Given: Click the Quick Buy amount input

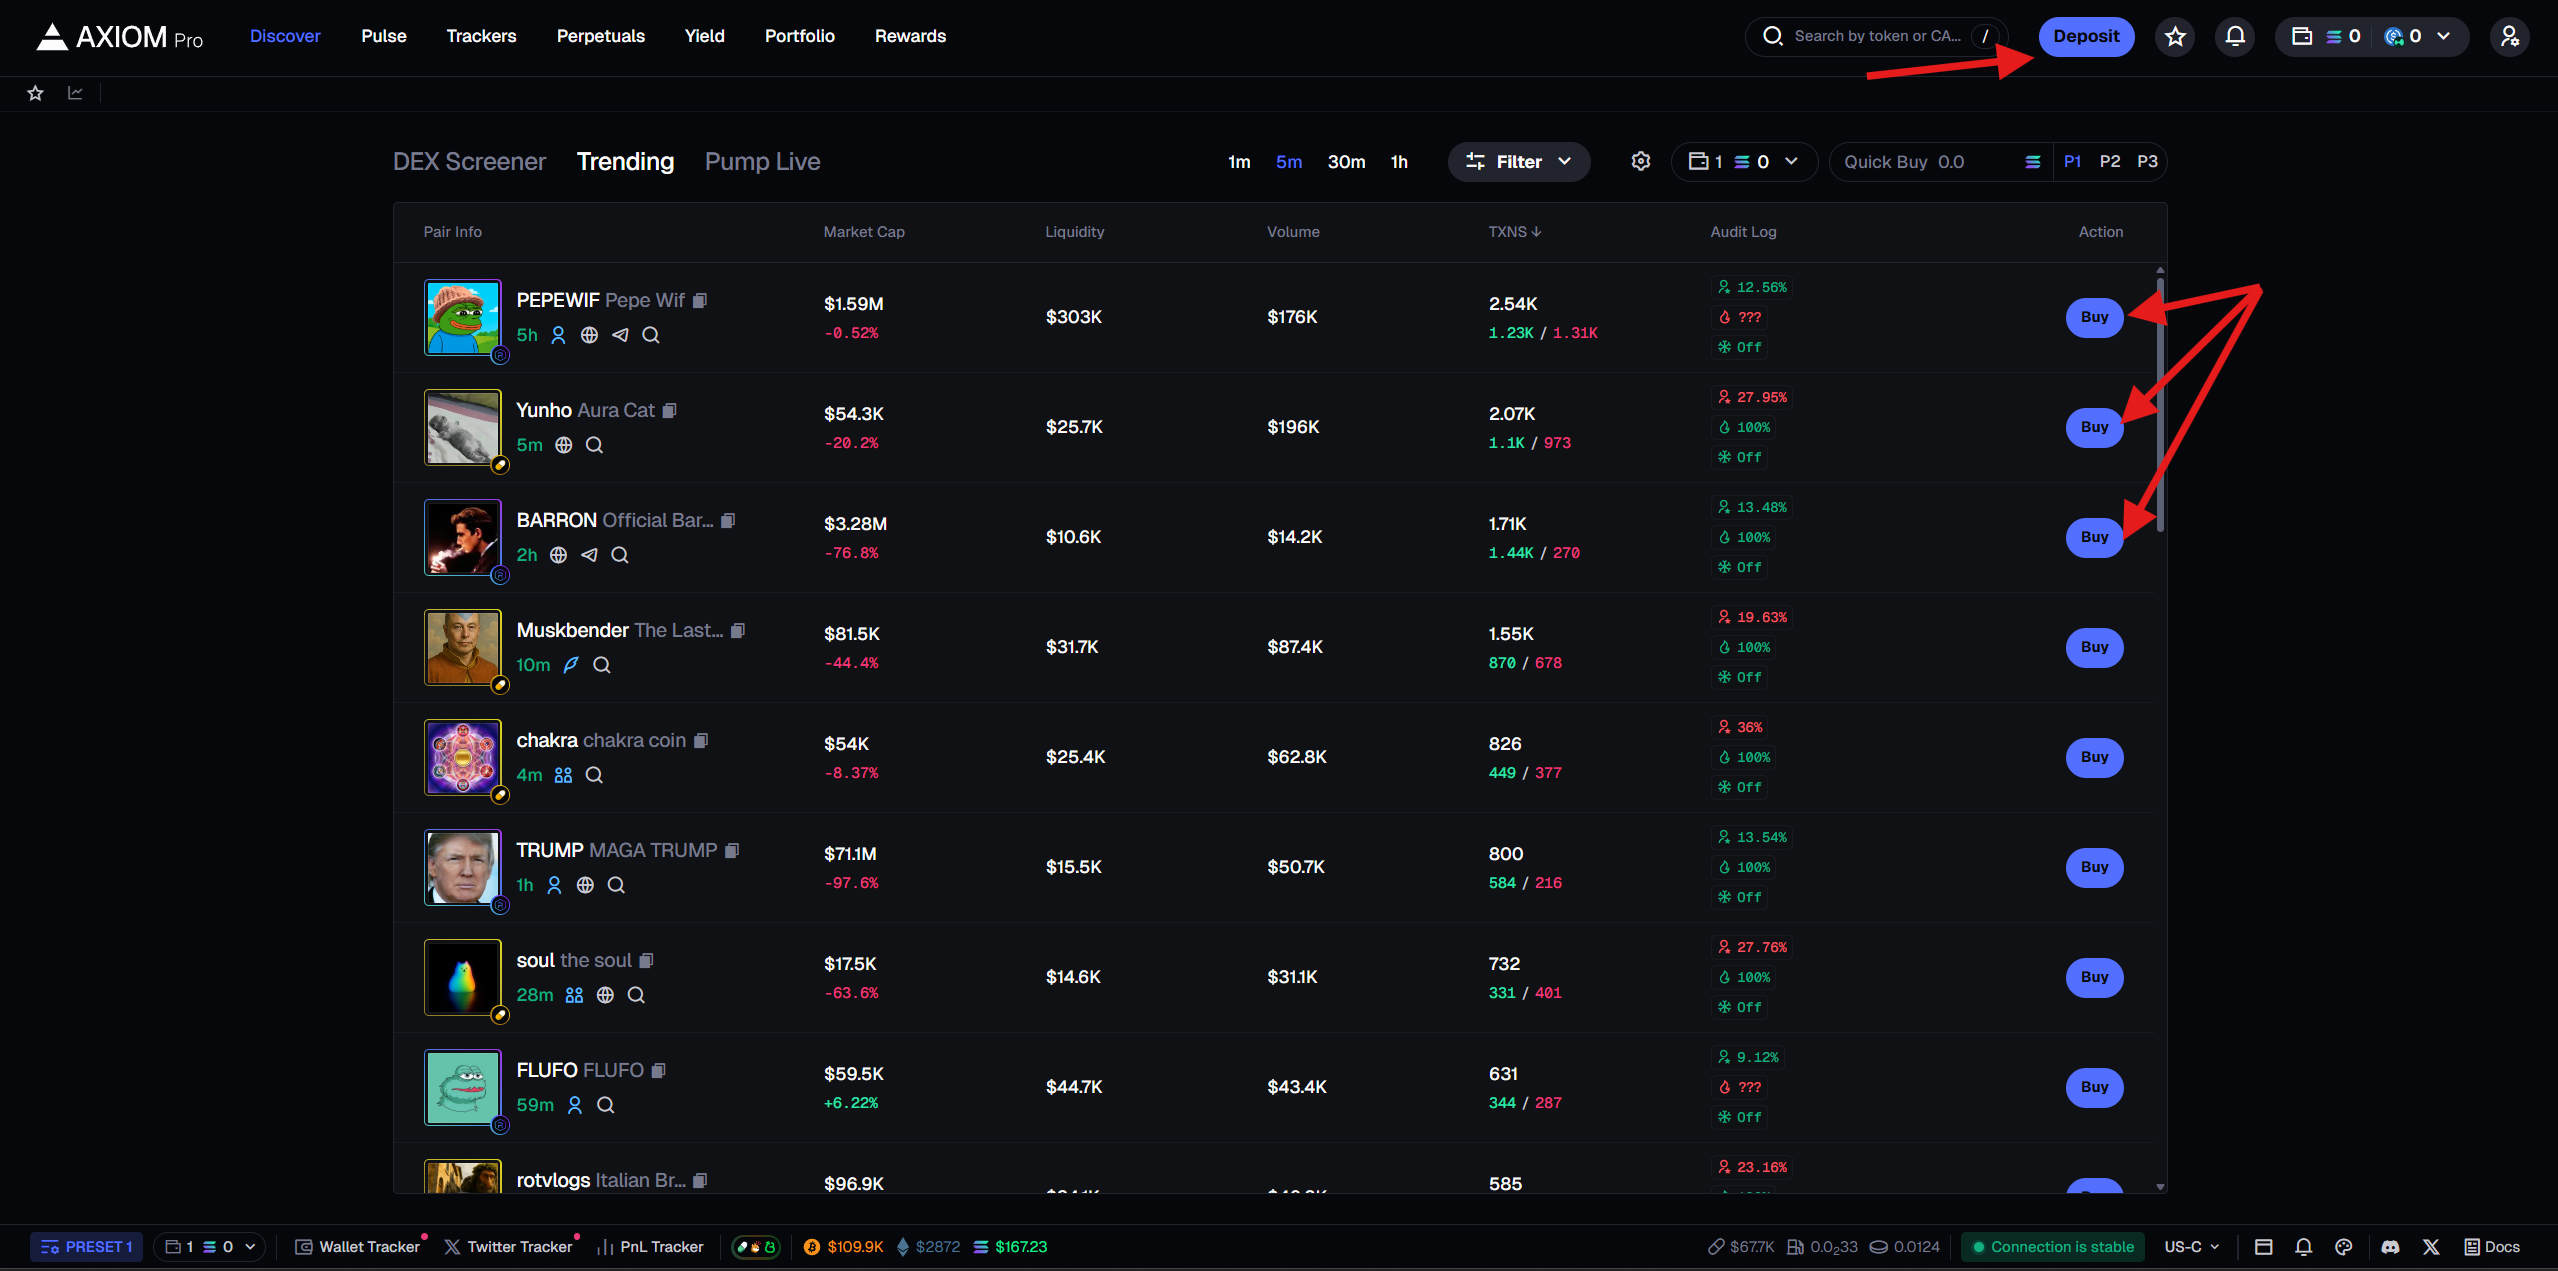Looking at the screenshot, I should (x=1939, y=162).
